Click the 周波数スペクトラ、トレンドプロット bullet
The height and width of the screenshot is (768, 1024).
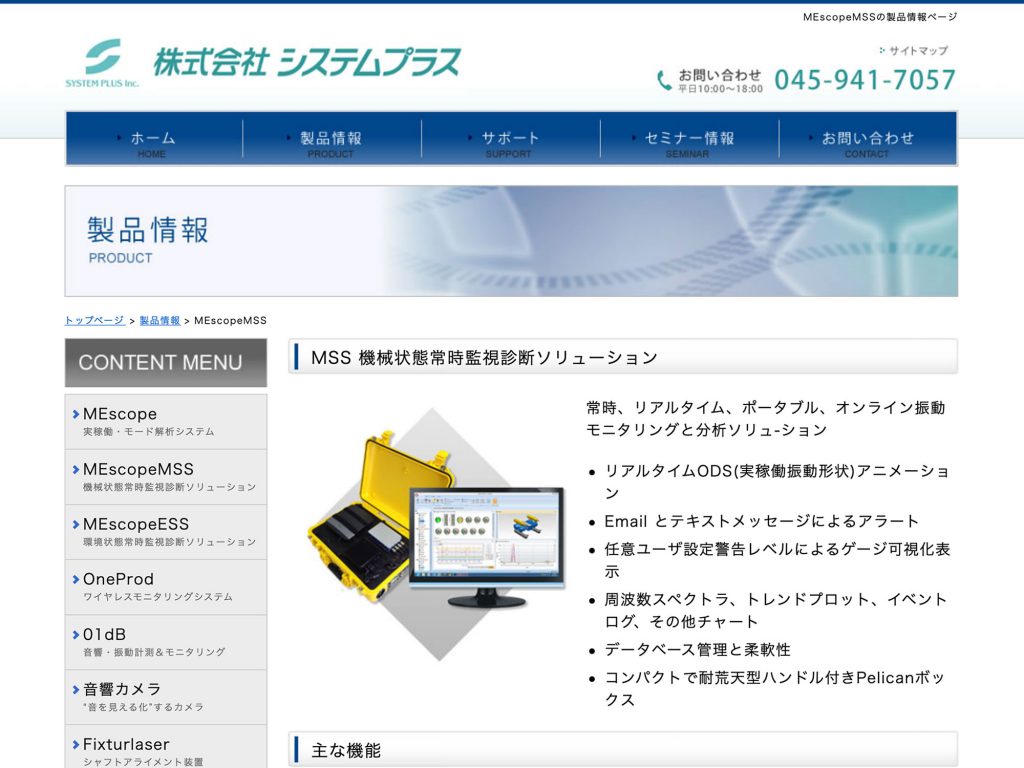[x=776, y=610]
